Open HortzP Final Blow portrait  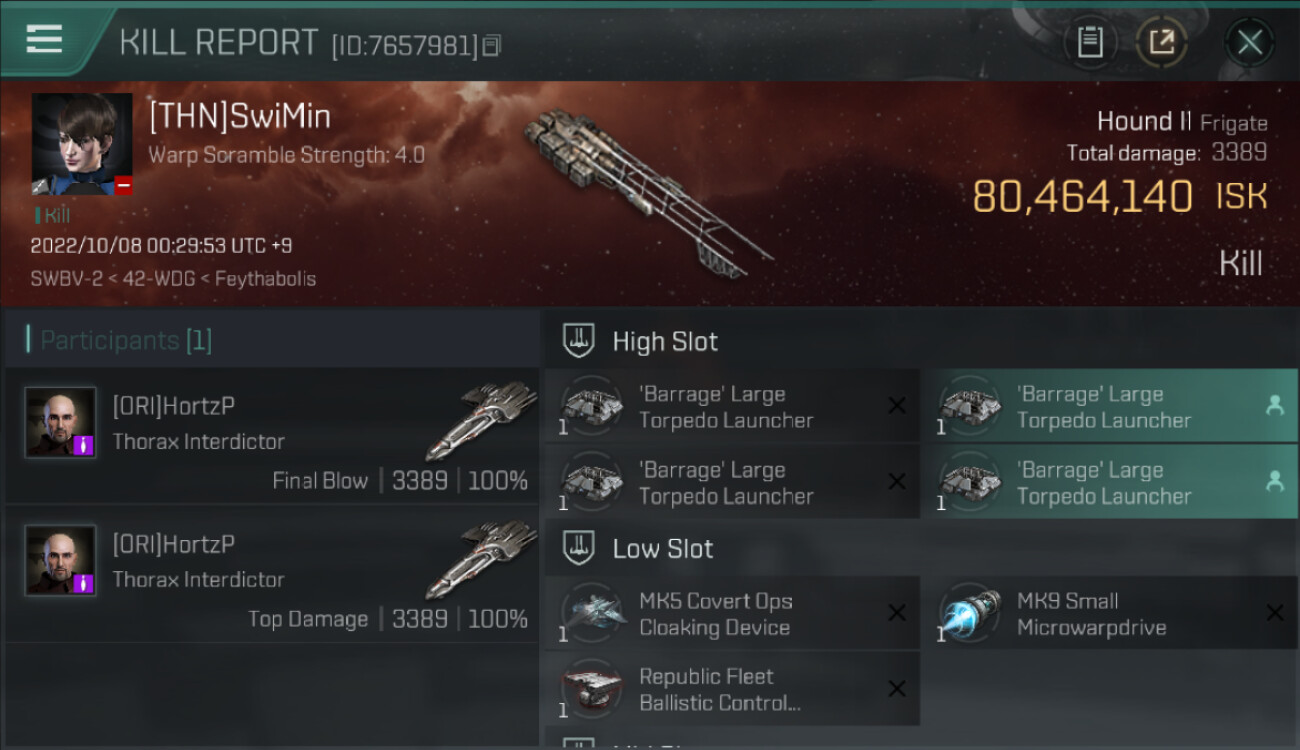61,422
